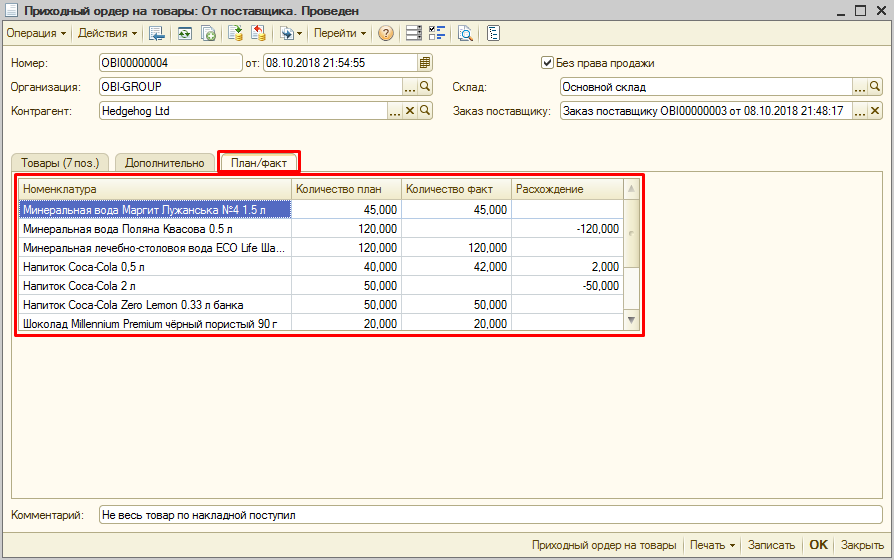Viewport: 894px width, 560px height.
Task: Click the Количество план column header
Action: point(346,189)
